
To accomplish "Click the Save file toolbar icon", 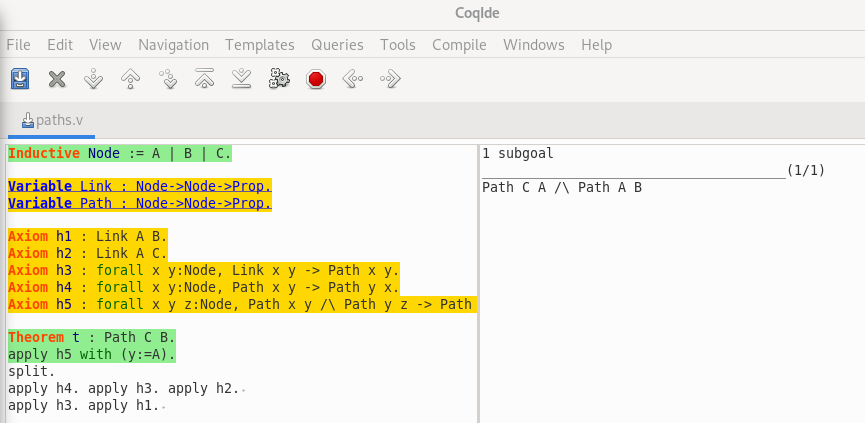I will pos(20,79).
